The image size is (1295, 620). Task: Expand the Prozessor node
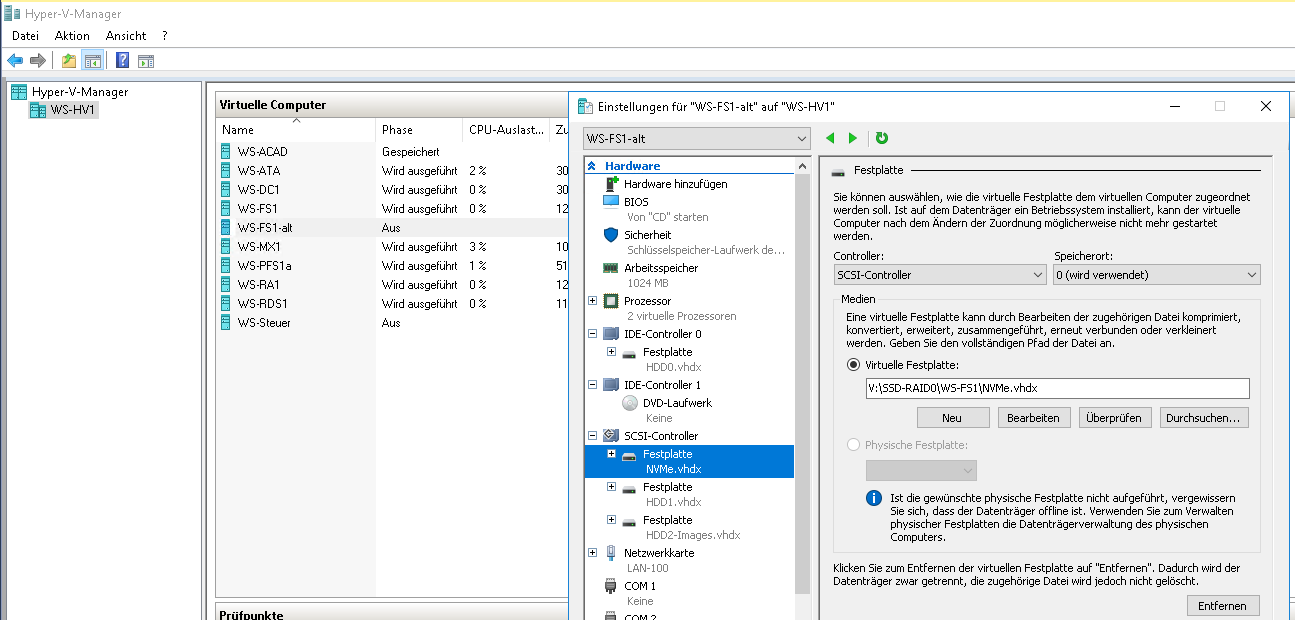point(593,301)
